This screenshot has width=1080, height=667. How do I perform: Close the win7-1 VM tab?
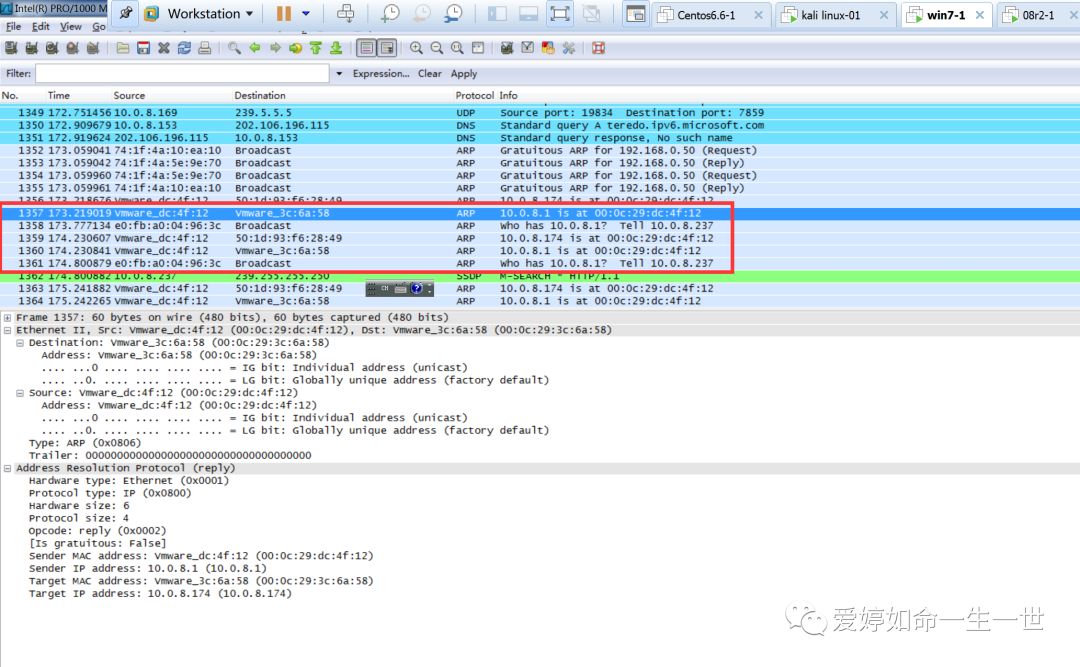(x=979, y=15)
